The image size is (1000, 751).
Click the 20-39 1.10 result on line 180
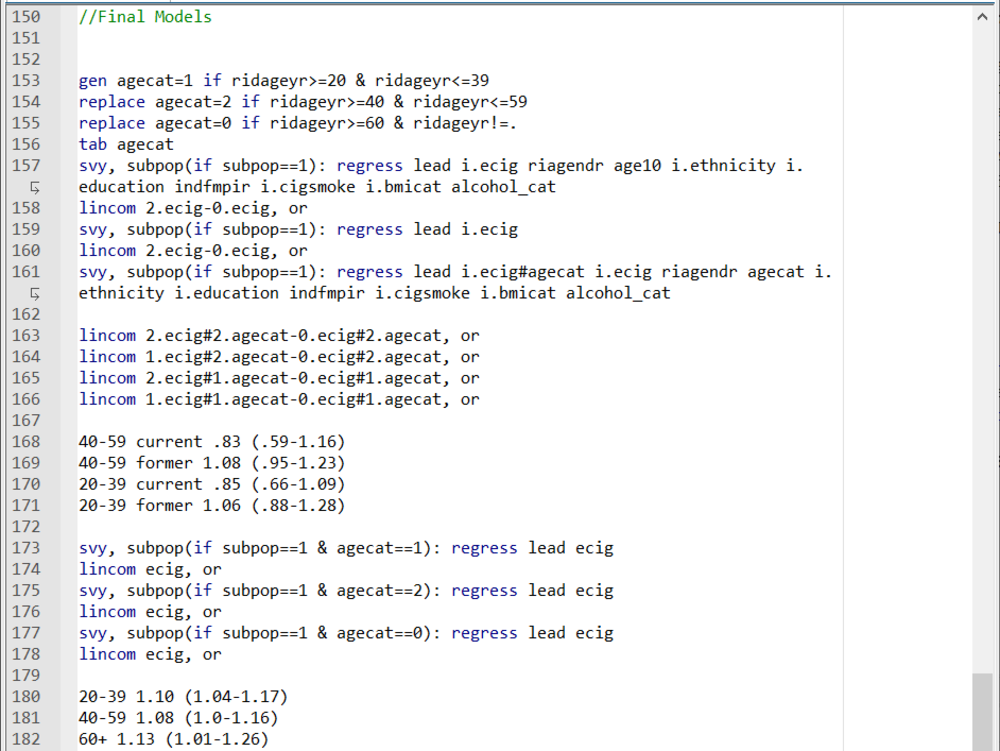pyautogui.click(x=183, y=696)
